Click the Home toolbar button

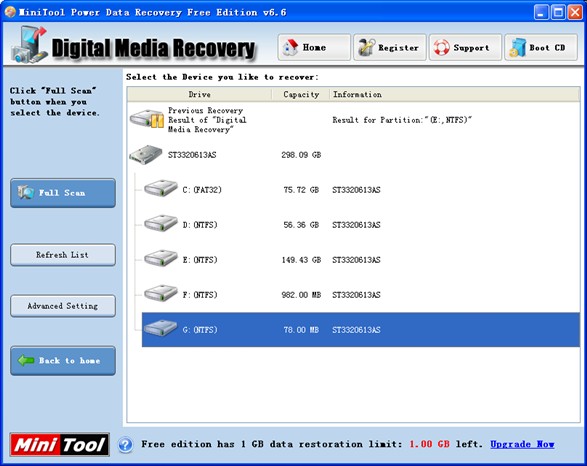314,48
